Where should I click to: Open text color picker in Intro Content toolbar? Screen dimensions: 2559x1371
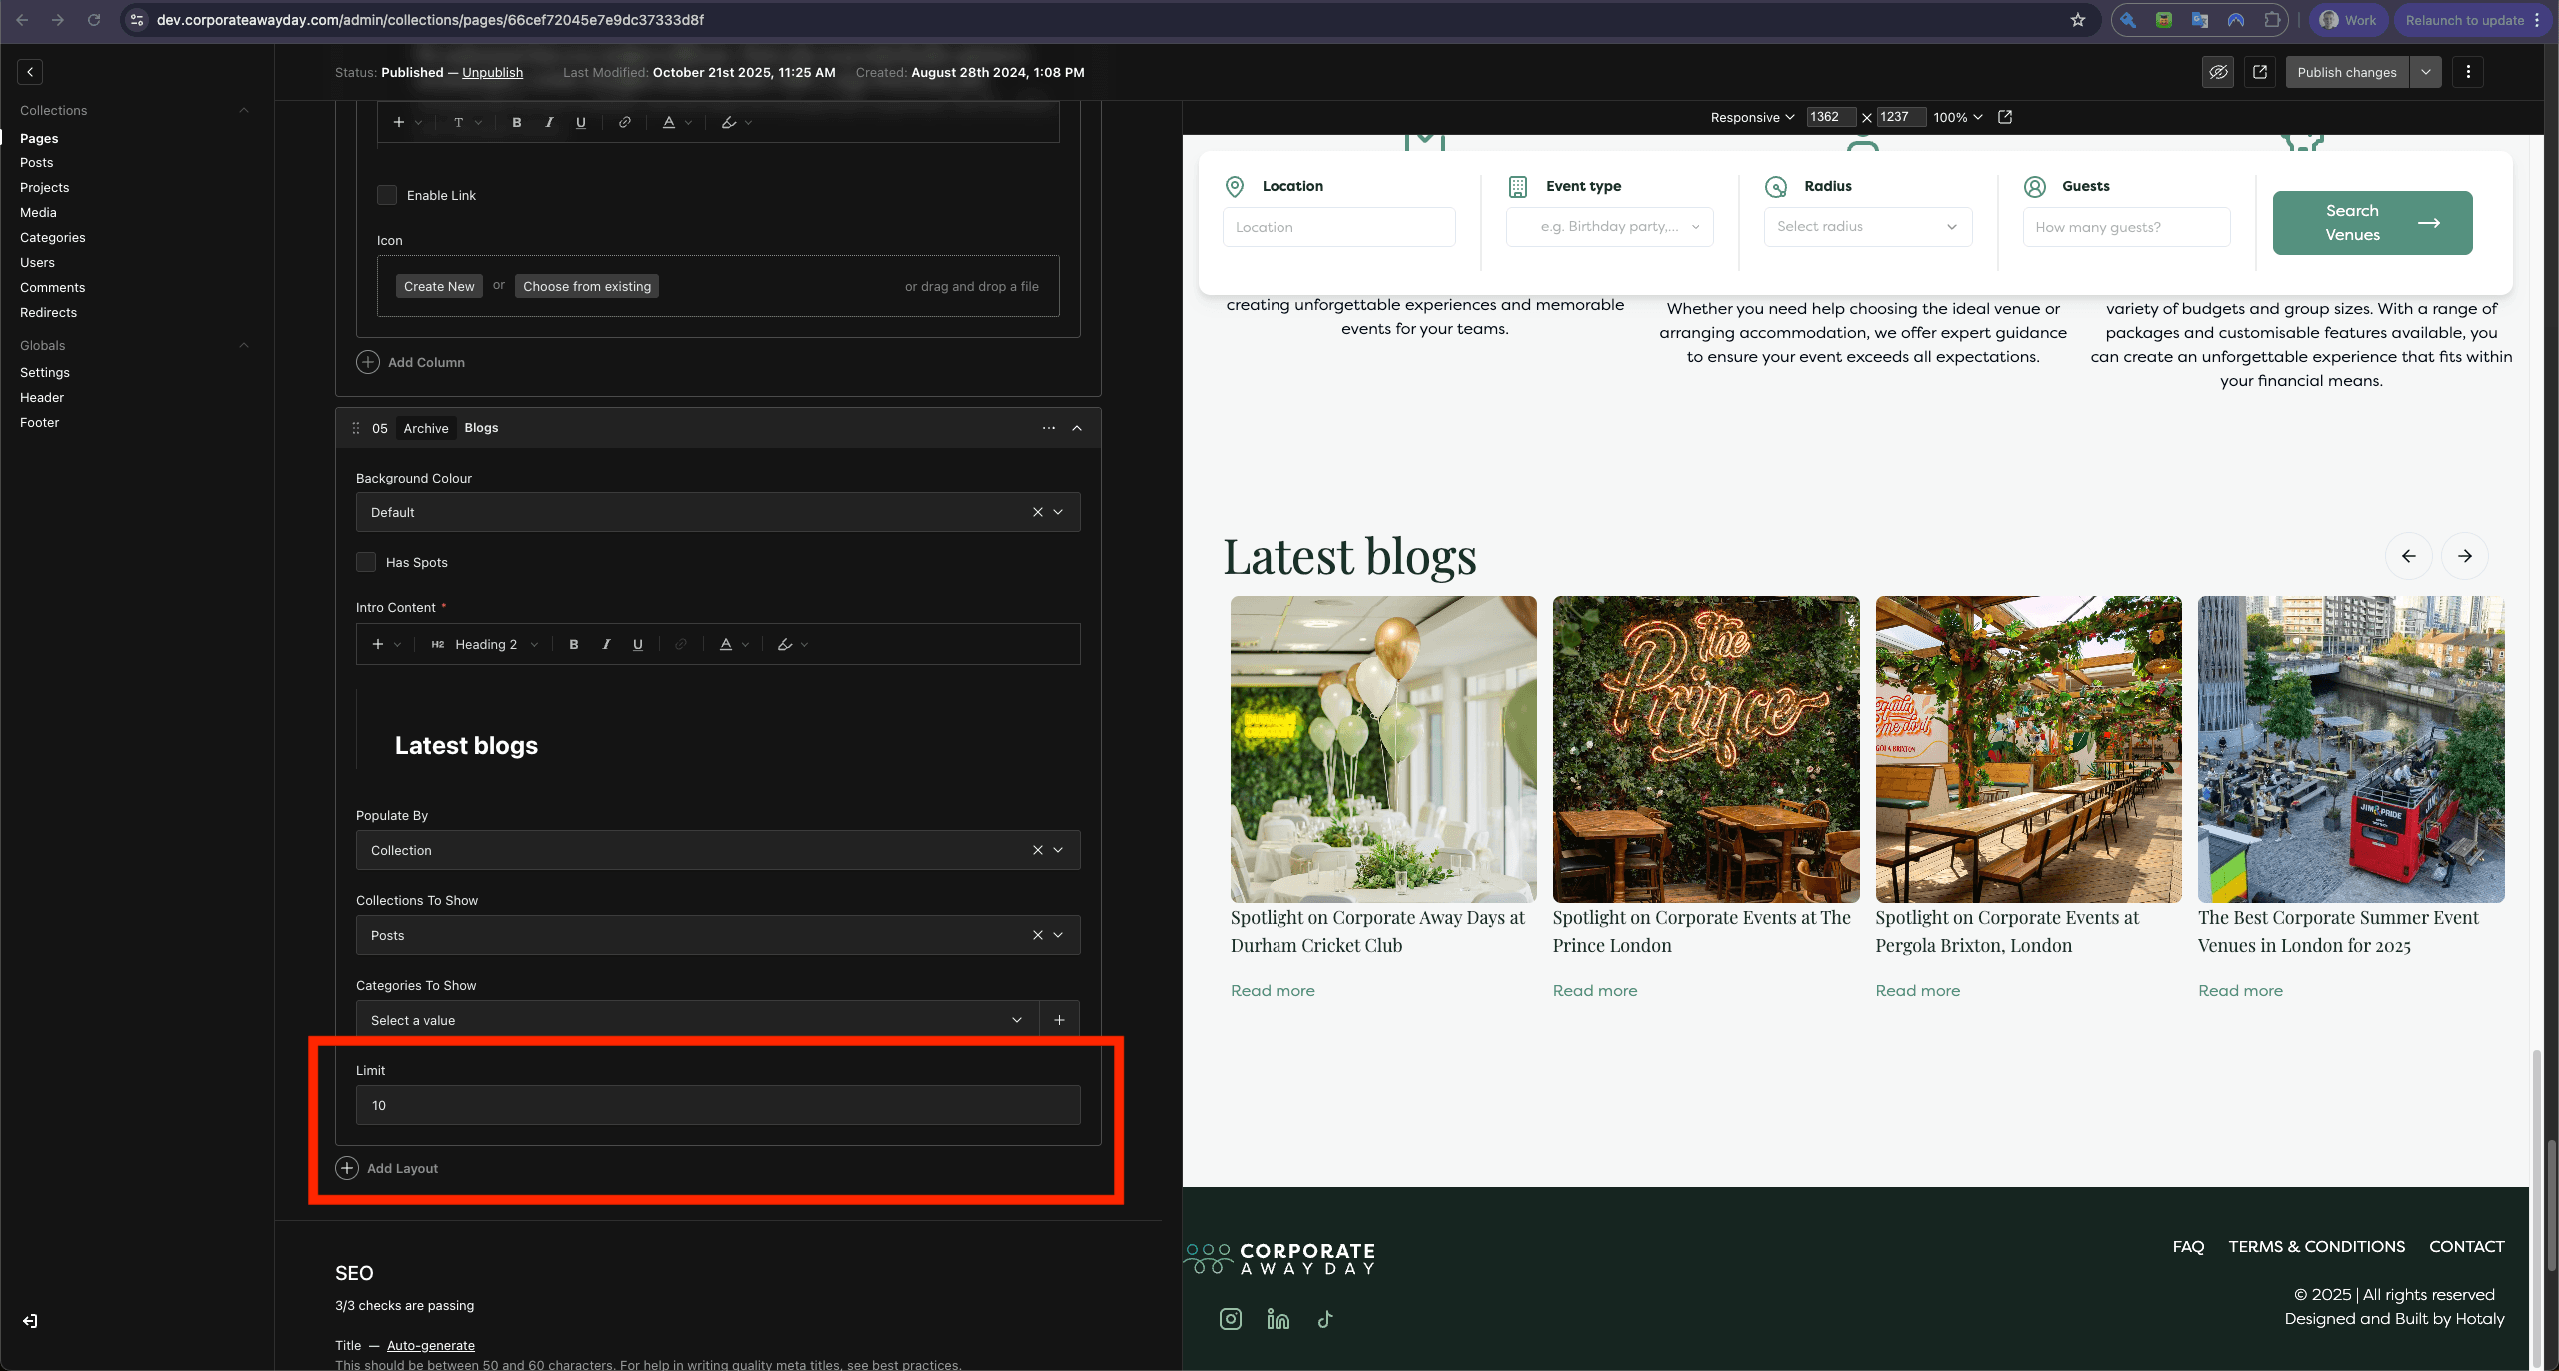727,645
